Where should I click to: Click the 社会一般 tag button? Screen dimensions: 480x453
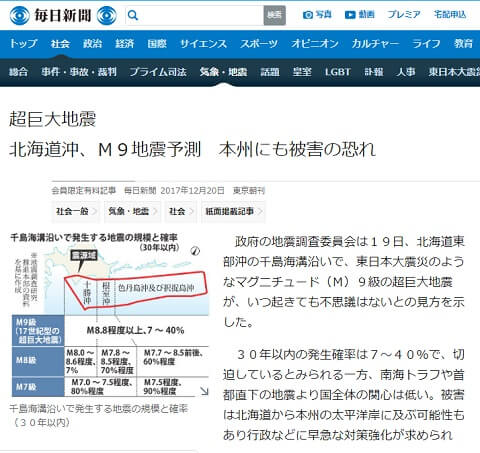coord(76,211)
